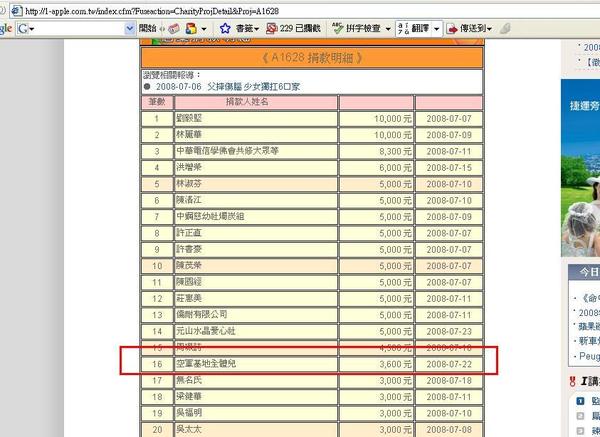Viewport: 600px width, 437px height.
Task: Click donor name 莊惠美
Action: 189,298
